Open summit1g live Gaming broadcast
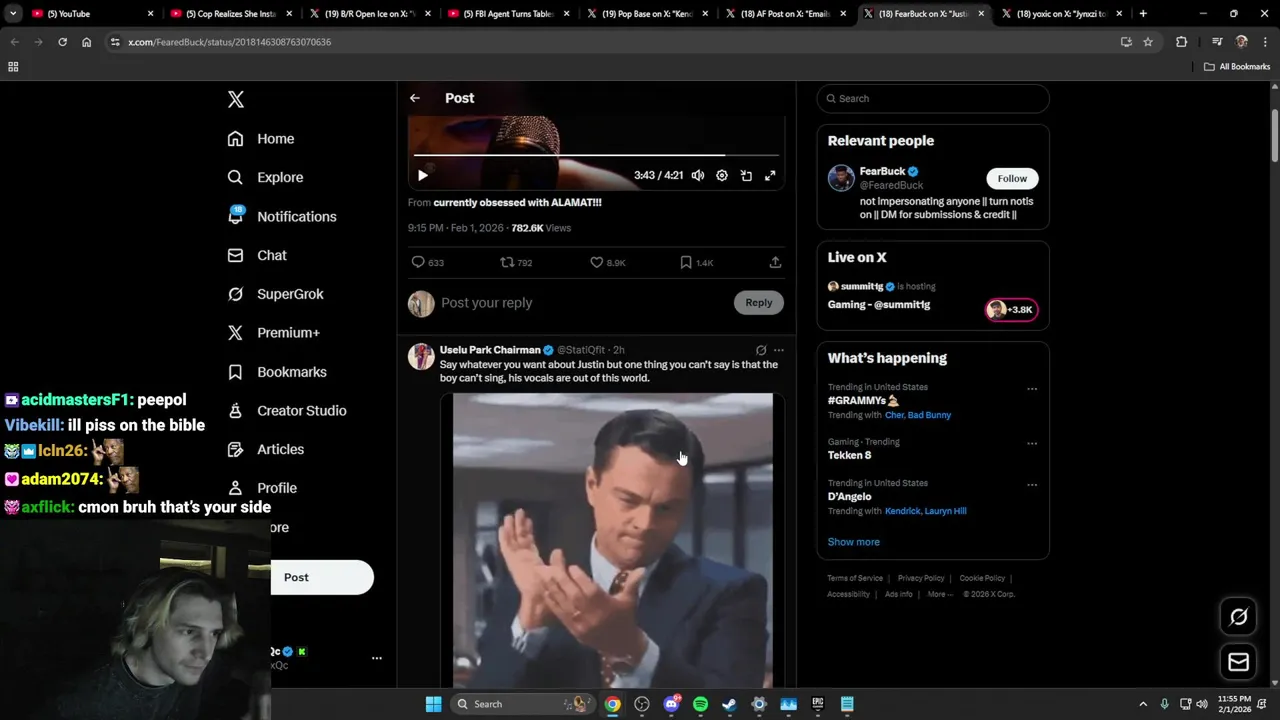1280x720 pixels. tap(879, 305)
